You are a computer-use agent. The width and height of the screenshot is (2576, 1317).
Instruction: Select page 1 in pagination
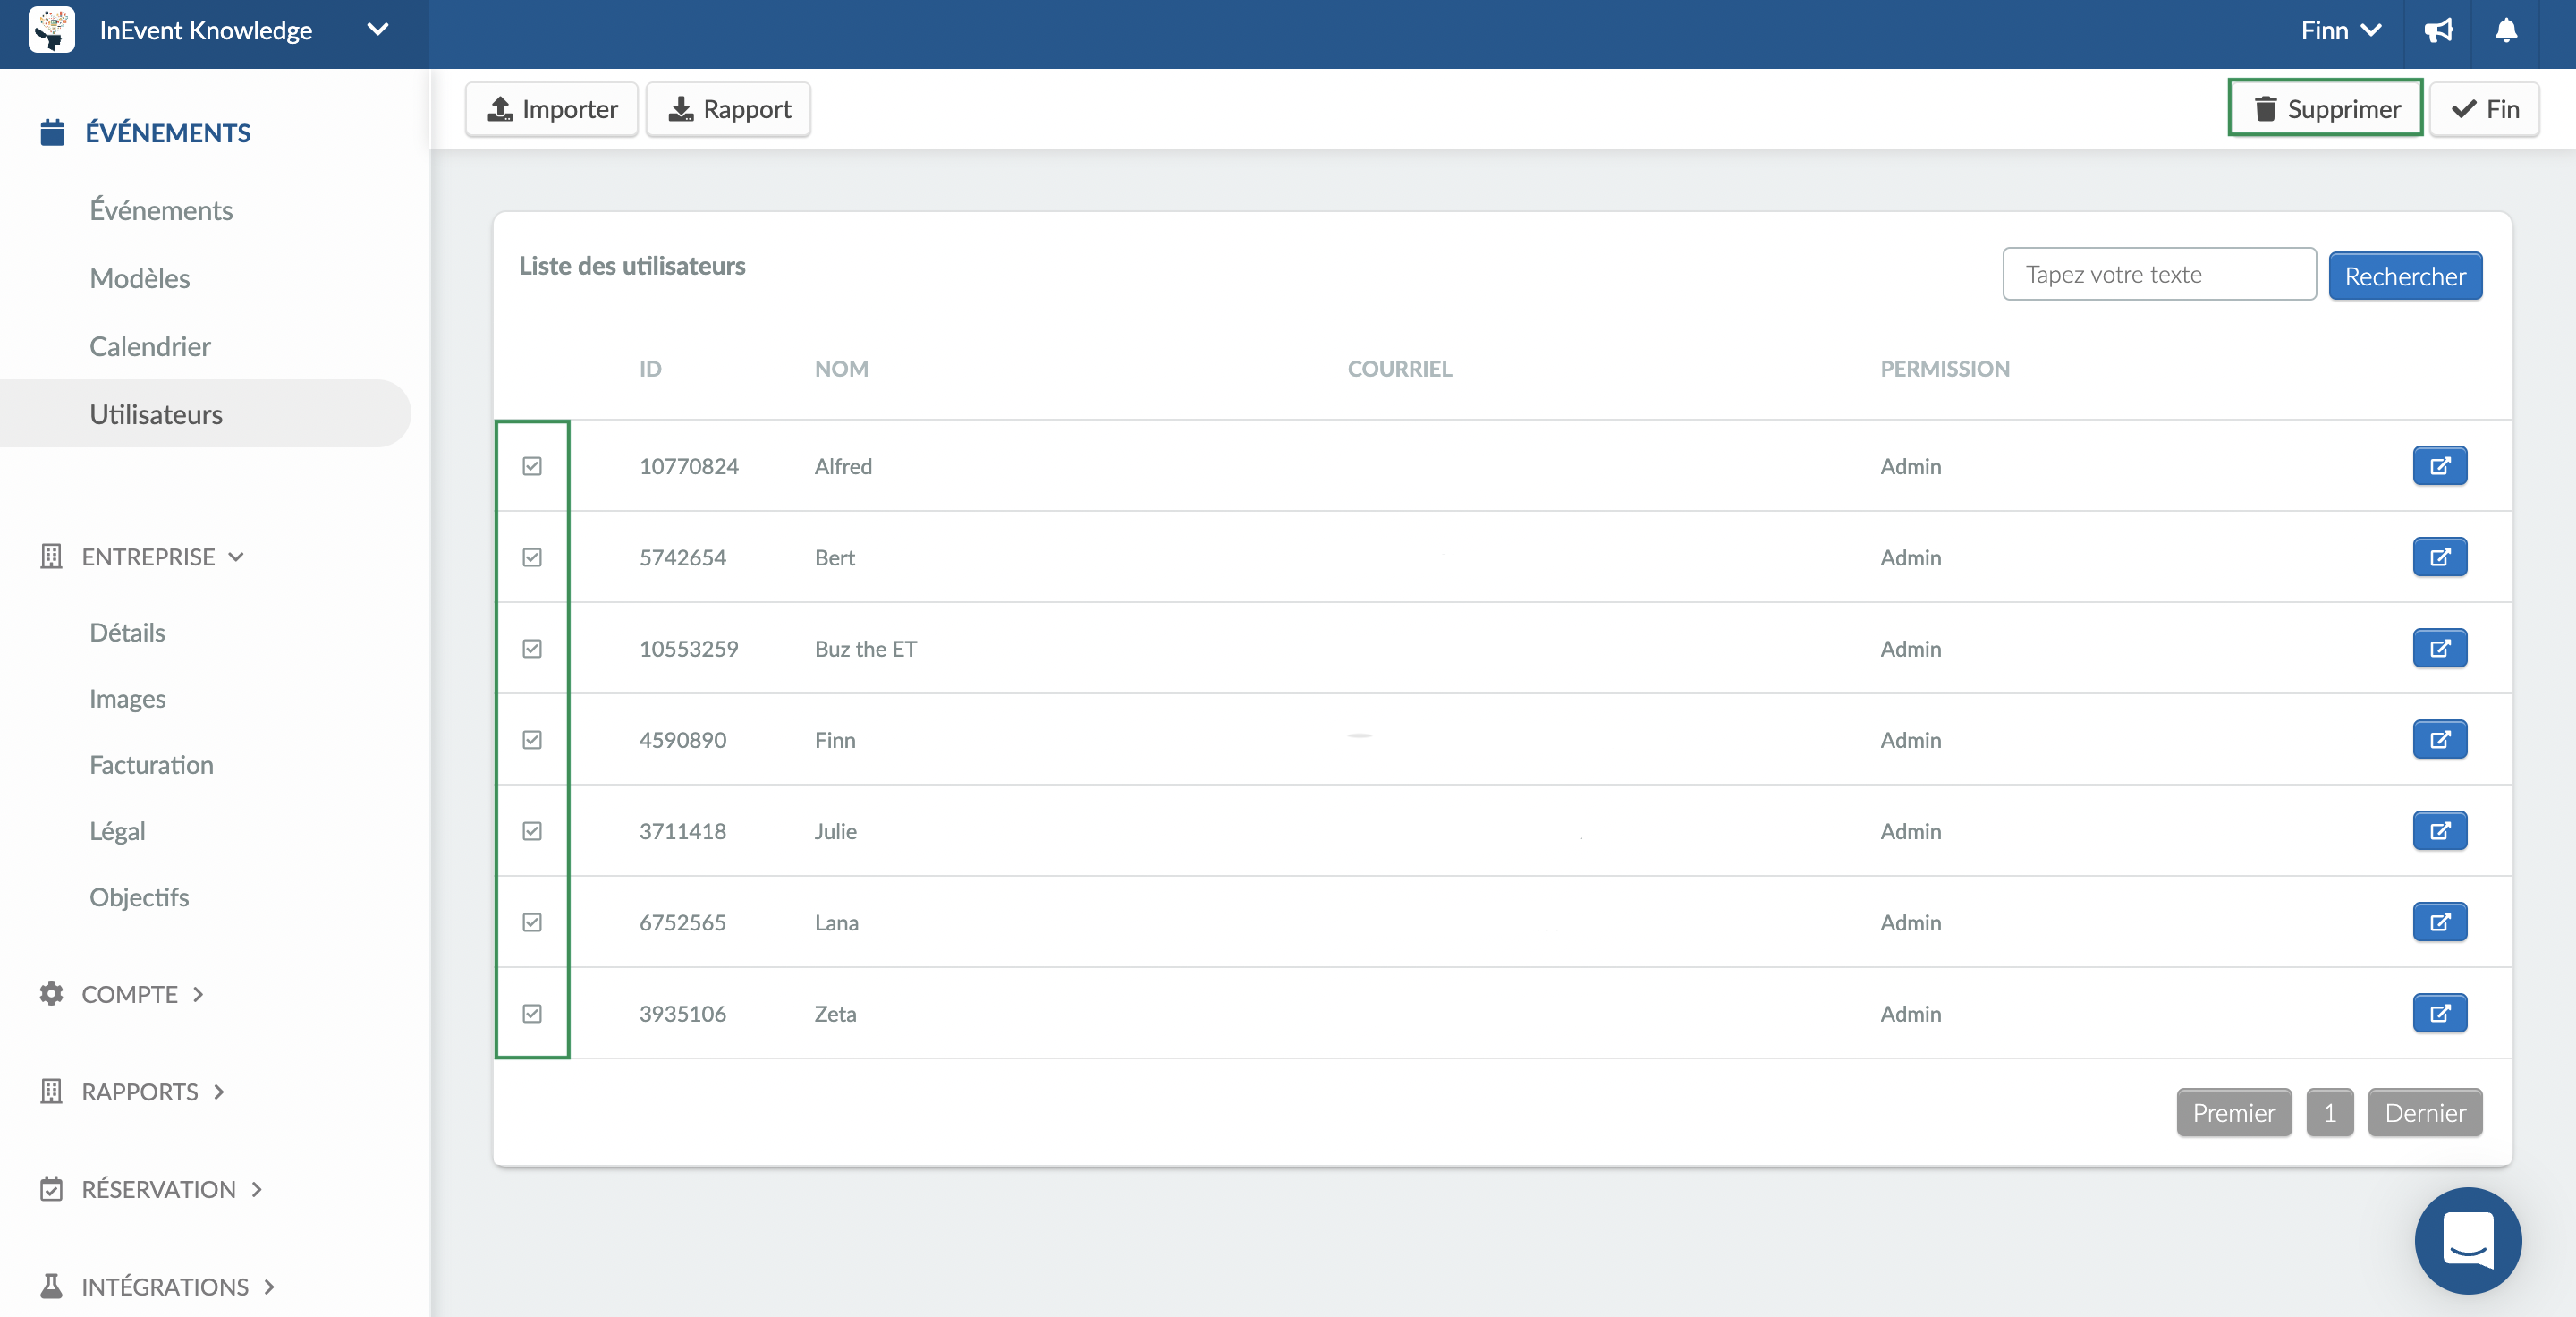click(x=2330, y=1112)
